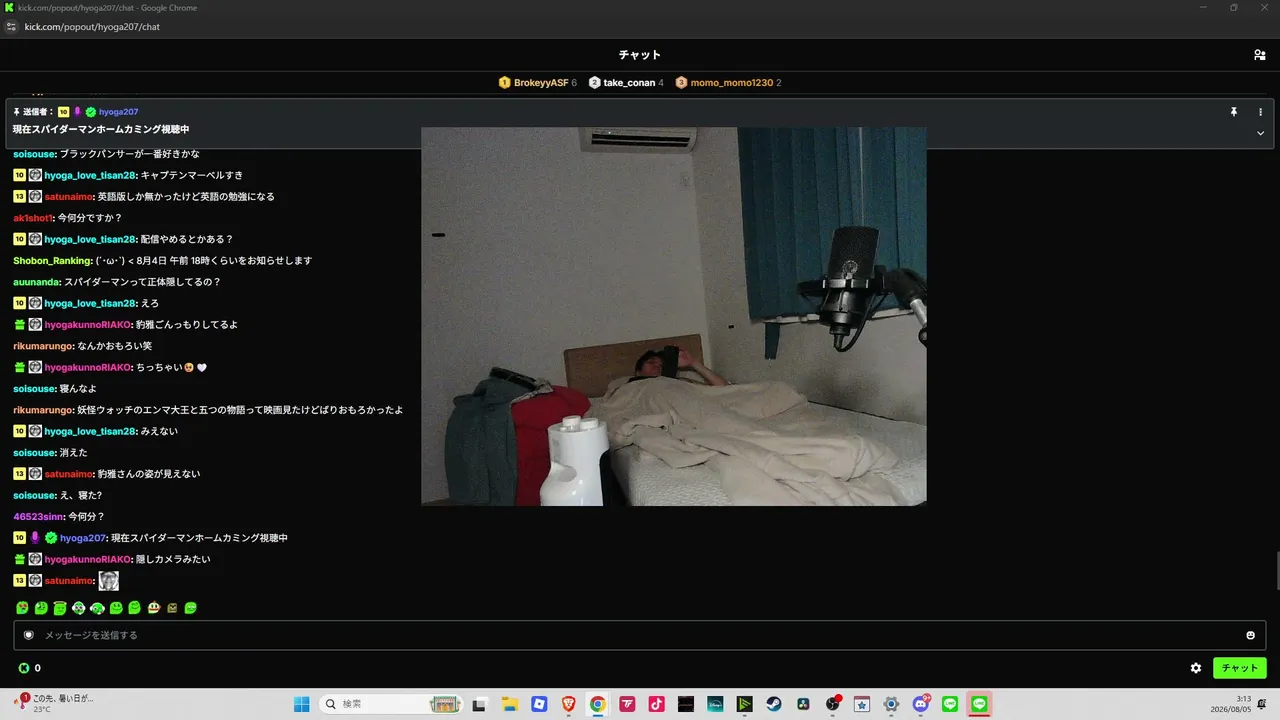Launch Brave browser from taskbar
1280x720 pixels.
568,704
